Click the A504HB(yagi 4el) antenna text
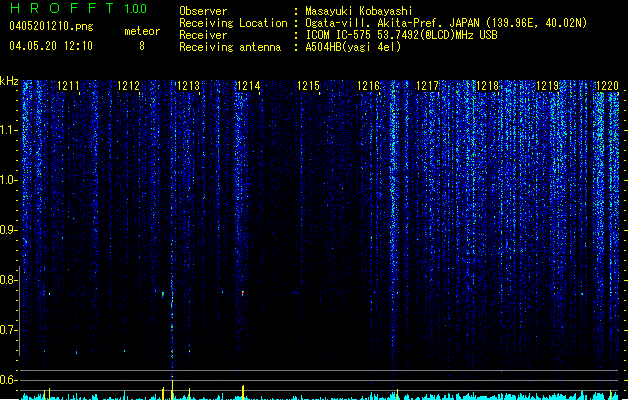 [x=353, y=47]
